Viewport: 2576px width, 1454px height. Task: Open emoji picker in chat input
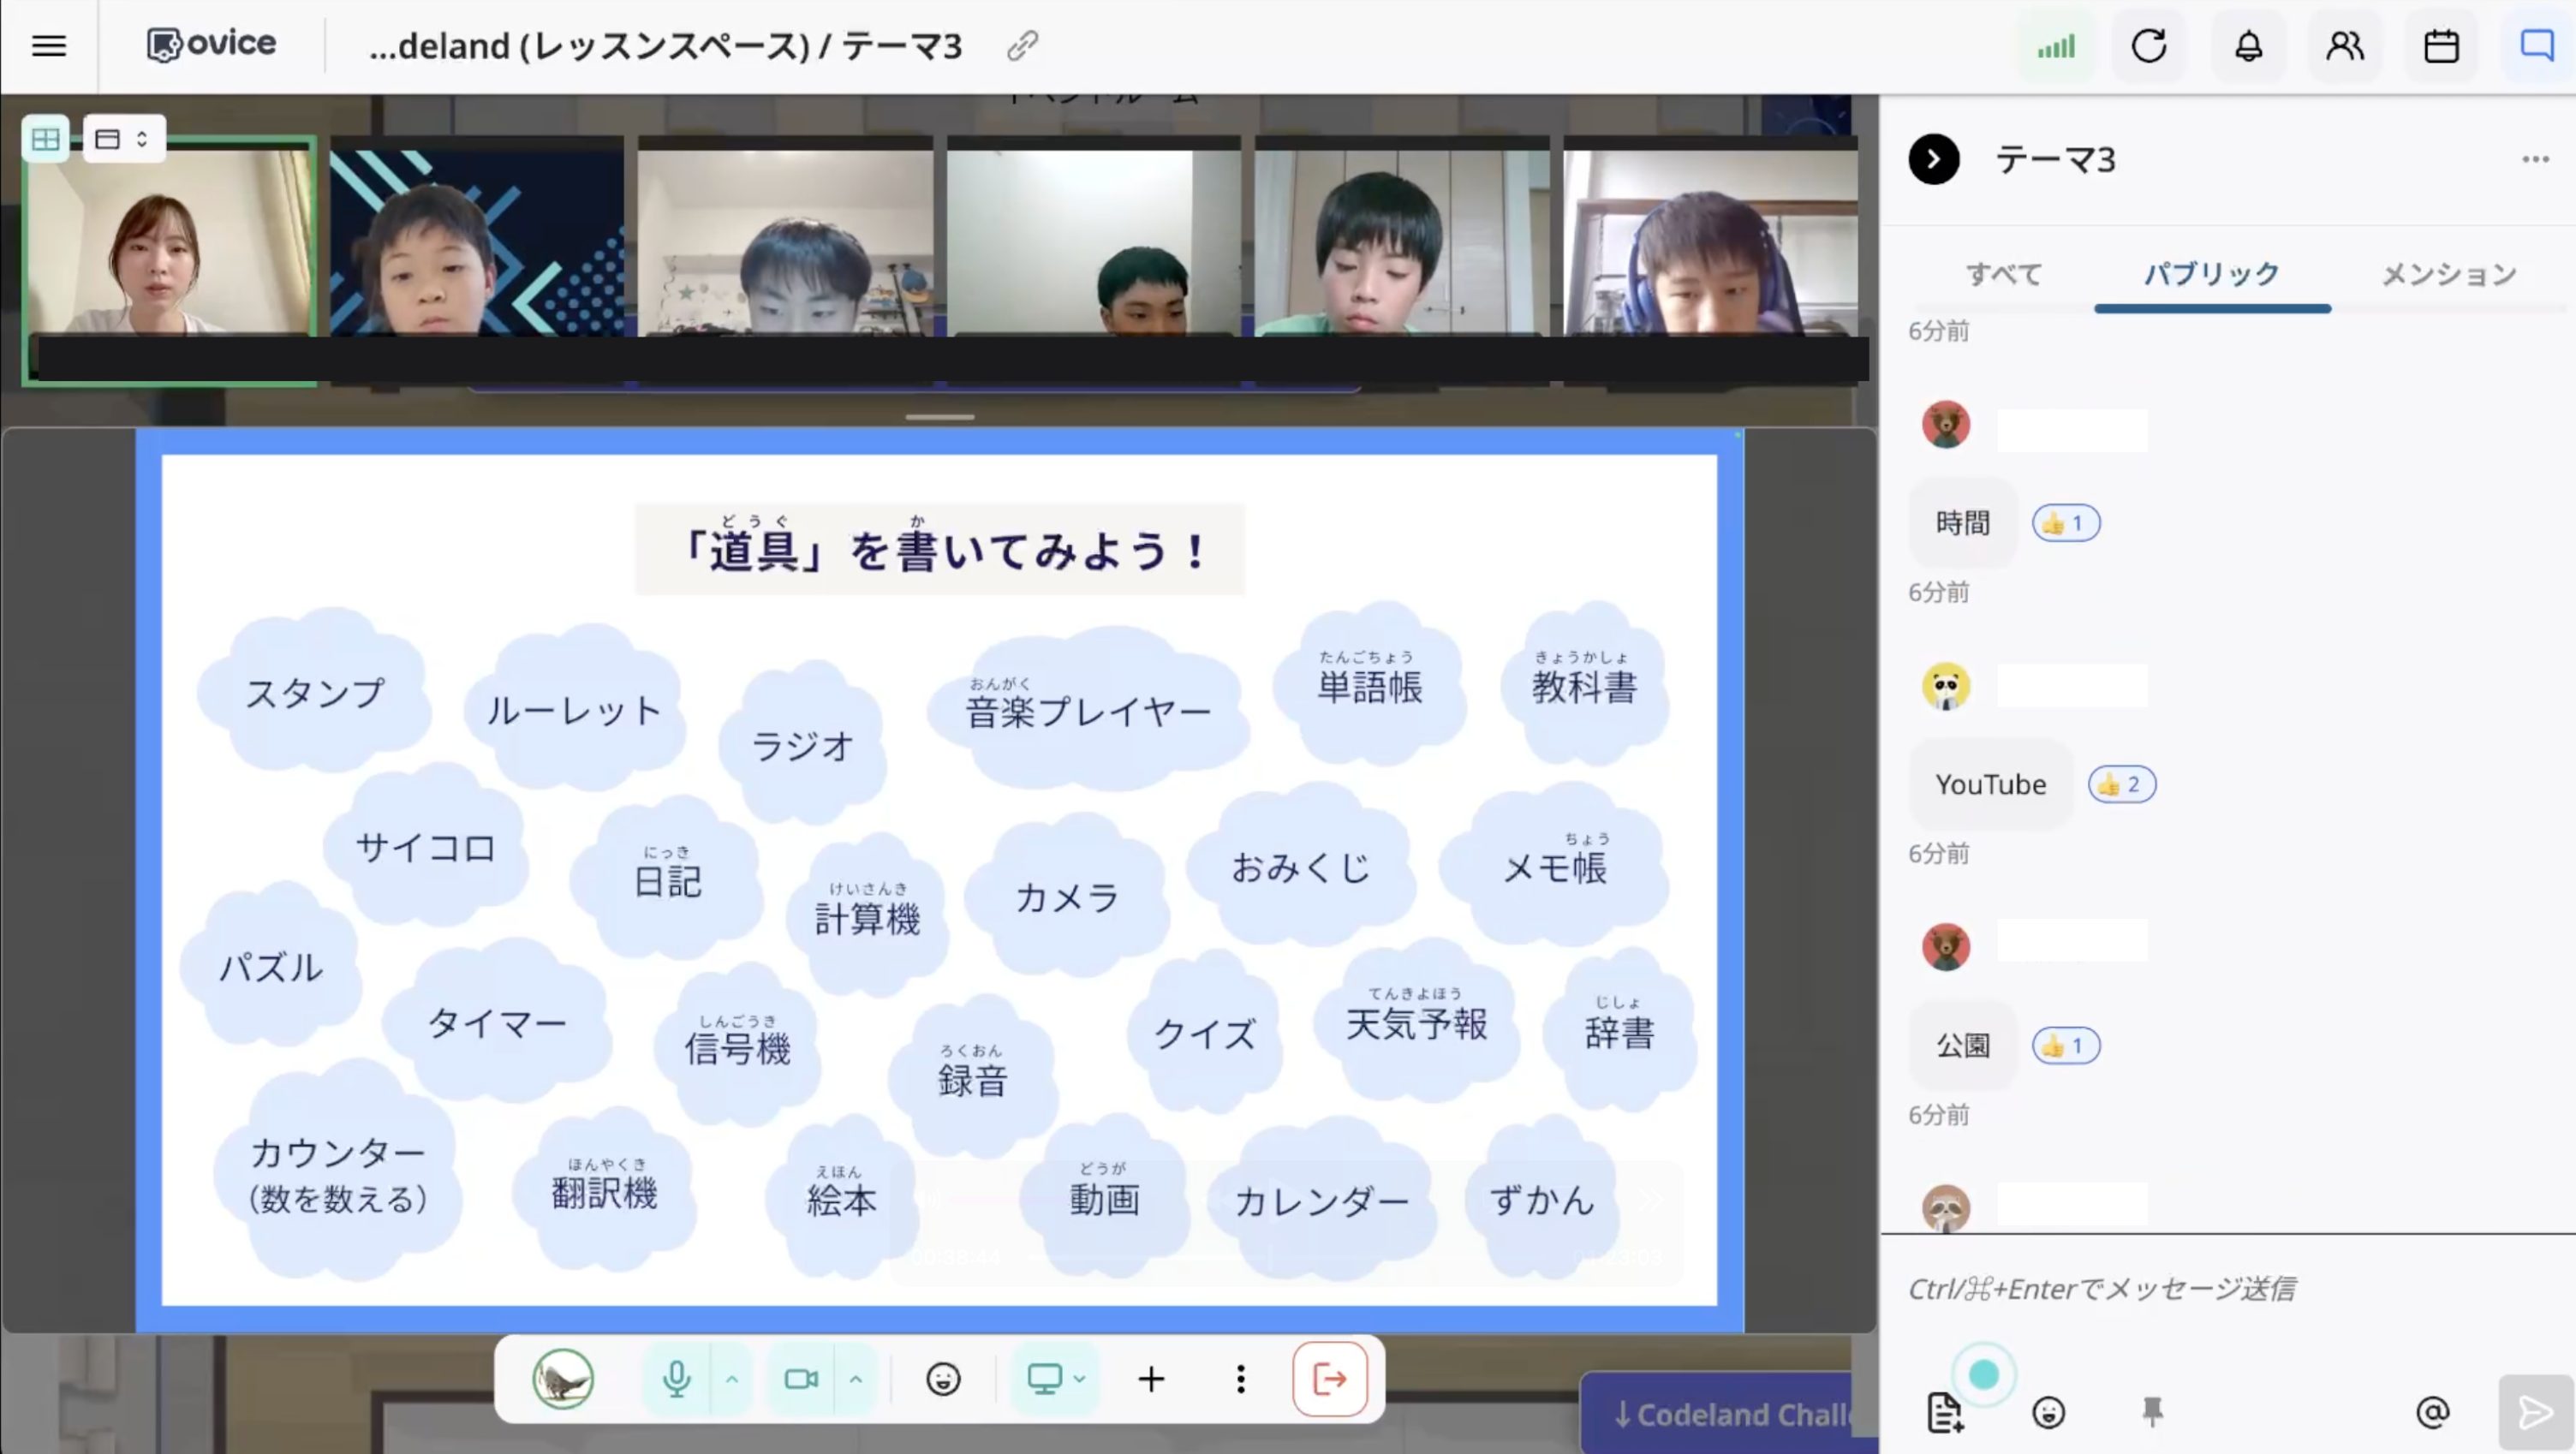pyautogui.click(x=2048, y=1413)
